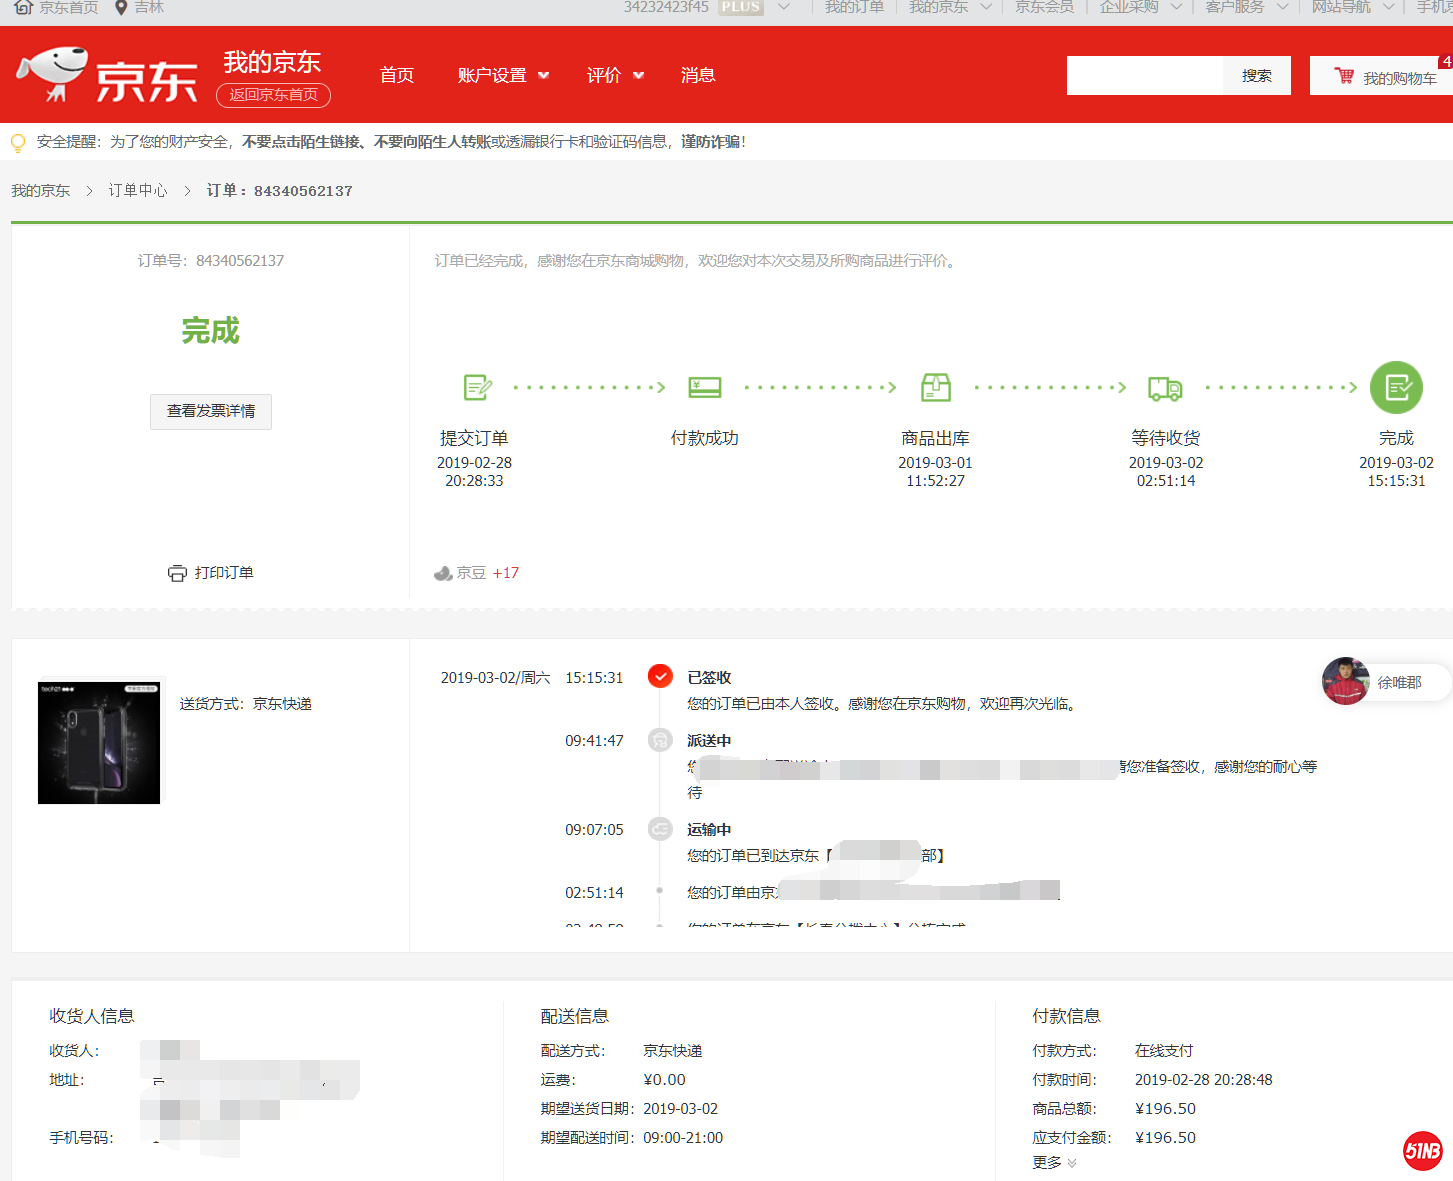
Task: Click the 查看发票详情 button
Action: [x=211, y=411]
